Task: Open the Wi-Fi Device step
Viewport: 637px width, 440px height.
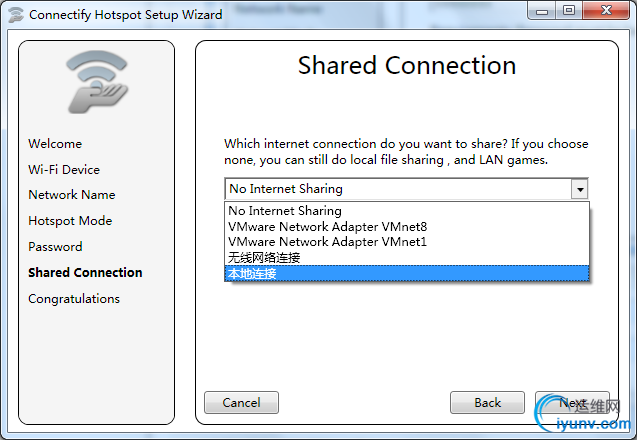Action: tap(64, 169)
